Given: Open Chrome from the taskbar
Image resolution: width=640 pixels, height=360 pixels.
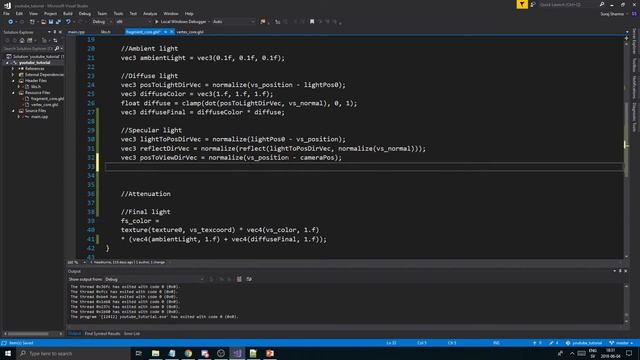Looking at the screenshot, I should point(188,353).
